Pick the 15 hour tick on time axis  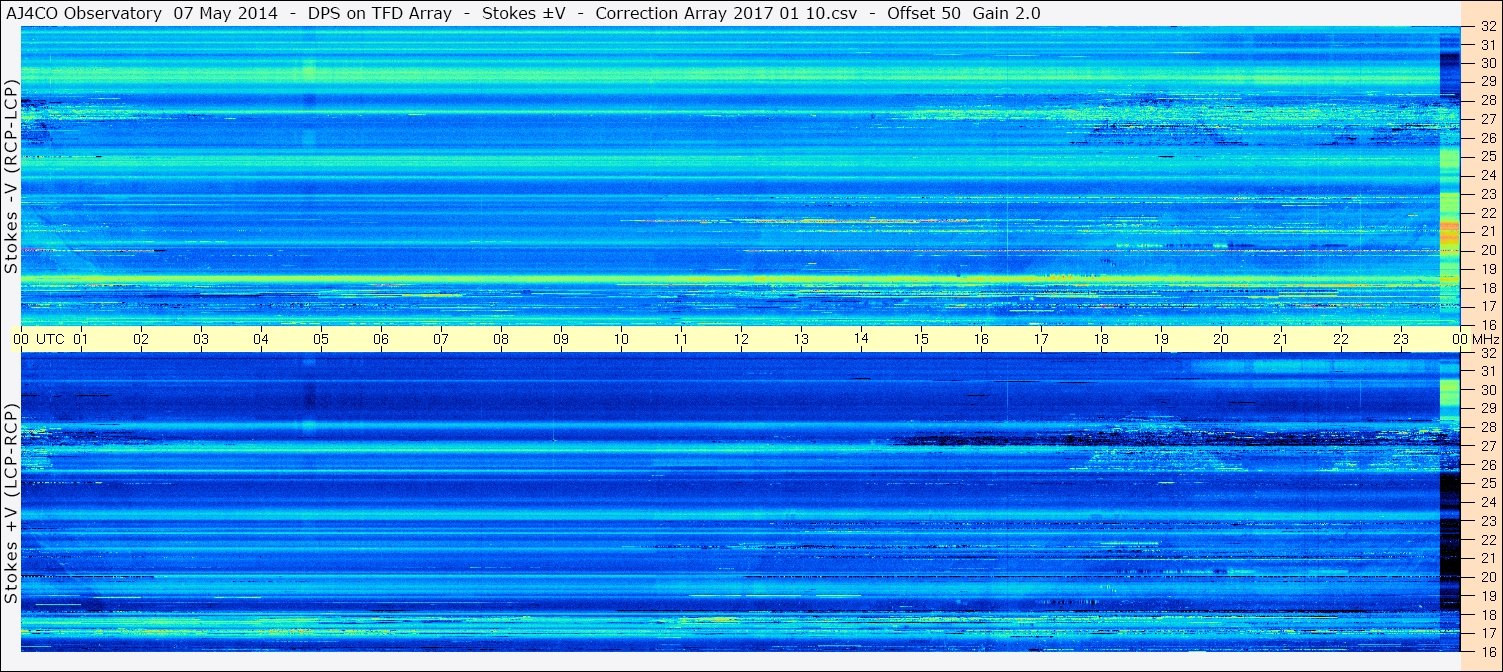tap(921, 339)
